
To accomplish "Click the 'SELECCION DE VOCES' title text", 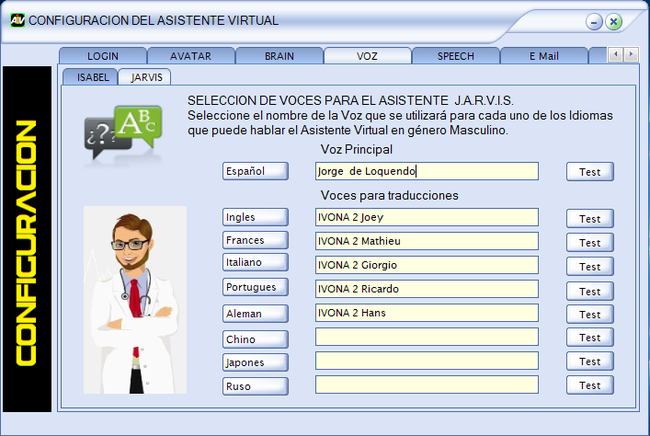I will pyautogui.click(x=254, y=101).
